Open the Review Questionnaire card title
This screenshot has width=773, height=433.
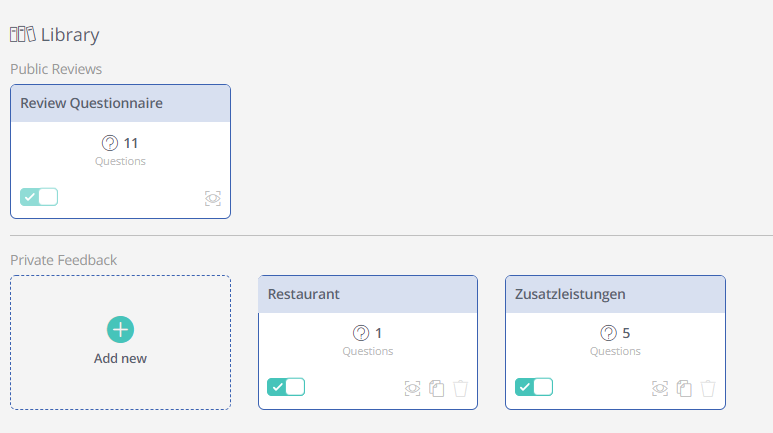click(91, 103)
